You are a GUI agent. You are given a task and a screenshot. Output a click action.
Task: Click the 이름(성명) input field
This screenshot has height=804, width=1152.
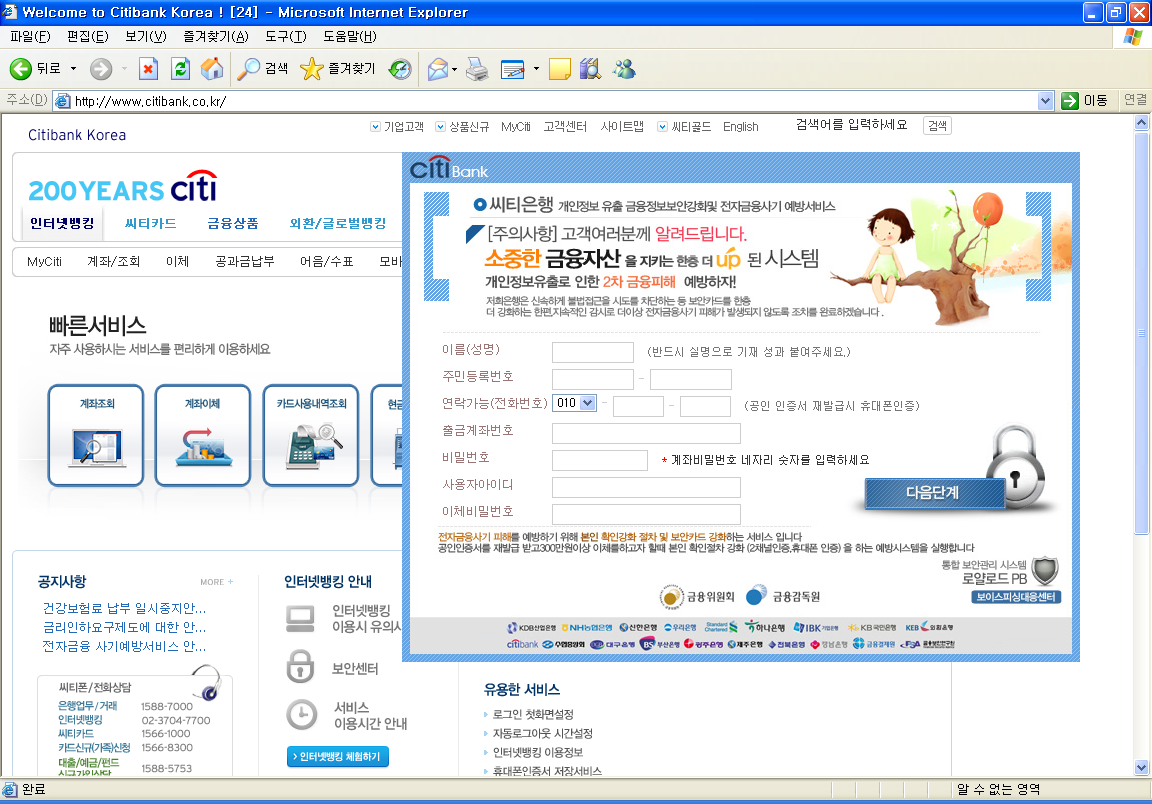point(593,352)
